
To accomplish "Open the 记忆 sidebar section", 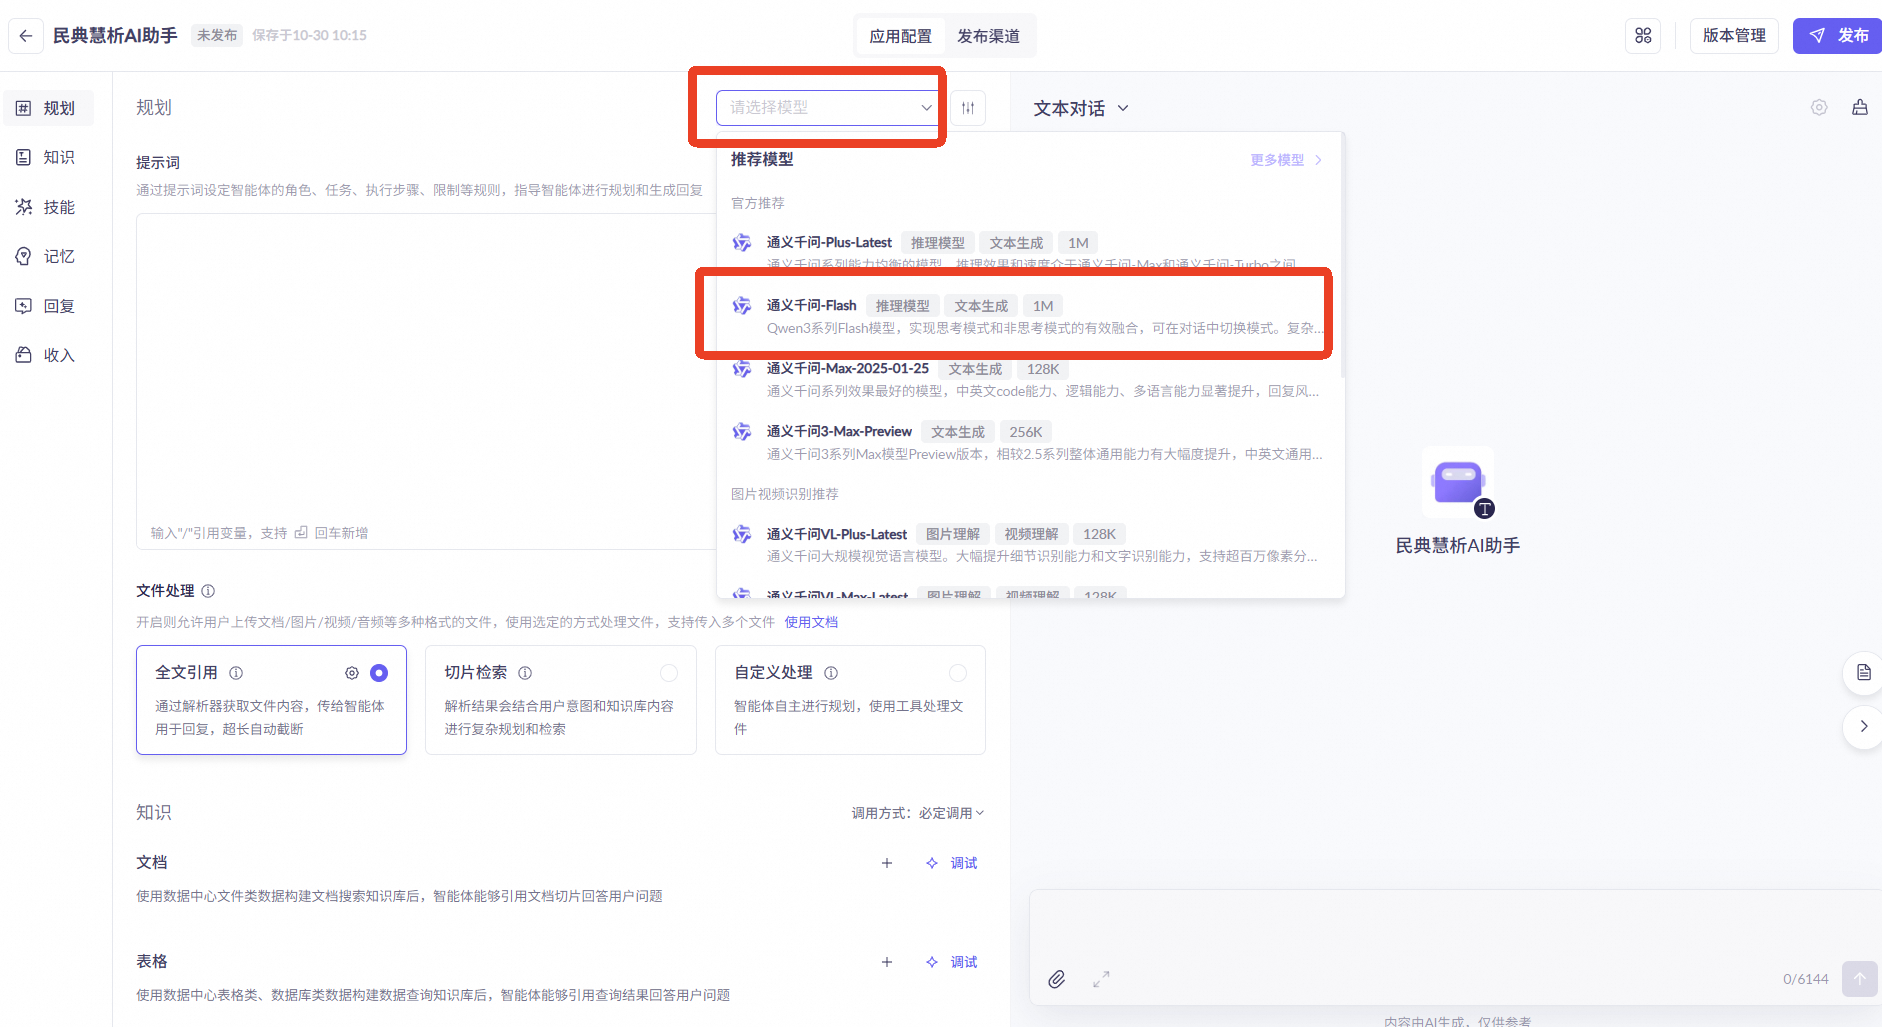I will click(x=49, y=256).
